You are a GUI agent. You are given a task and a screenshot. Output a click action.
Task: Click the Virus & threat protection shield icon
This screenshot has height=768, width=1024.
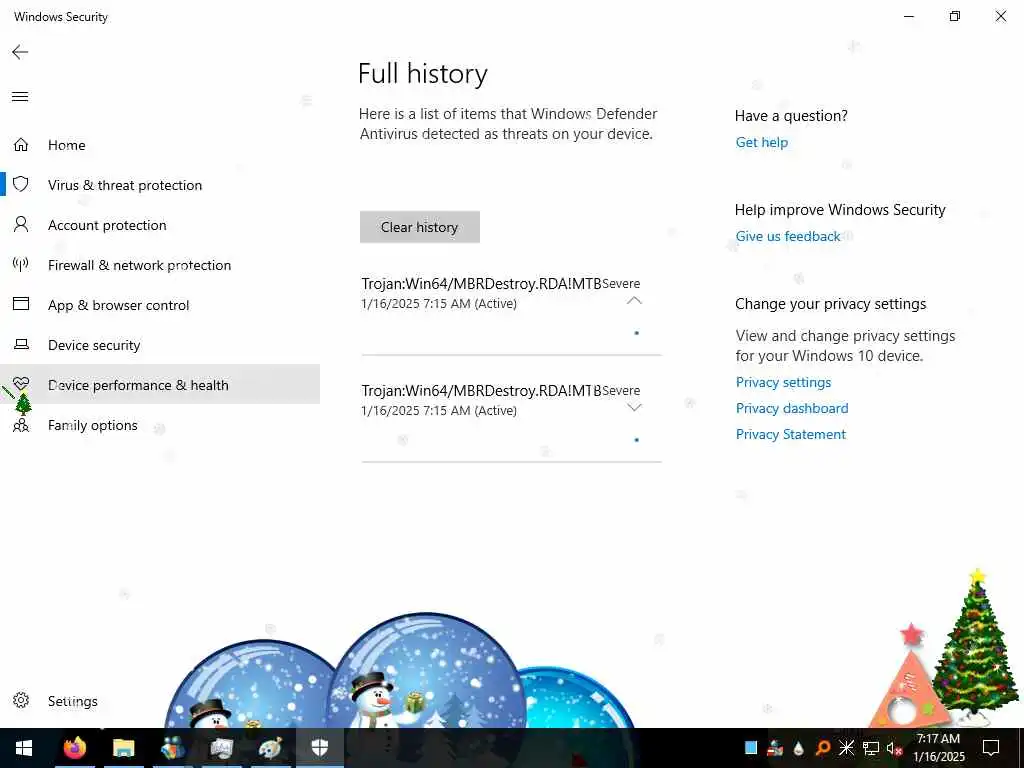(x=21, y=184)
